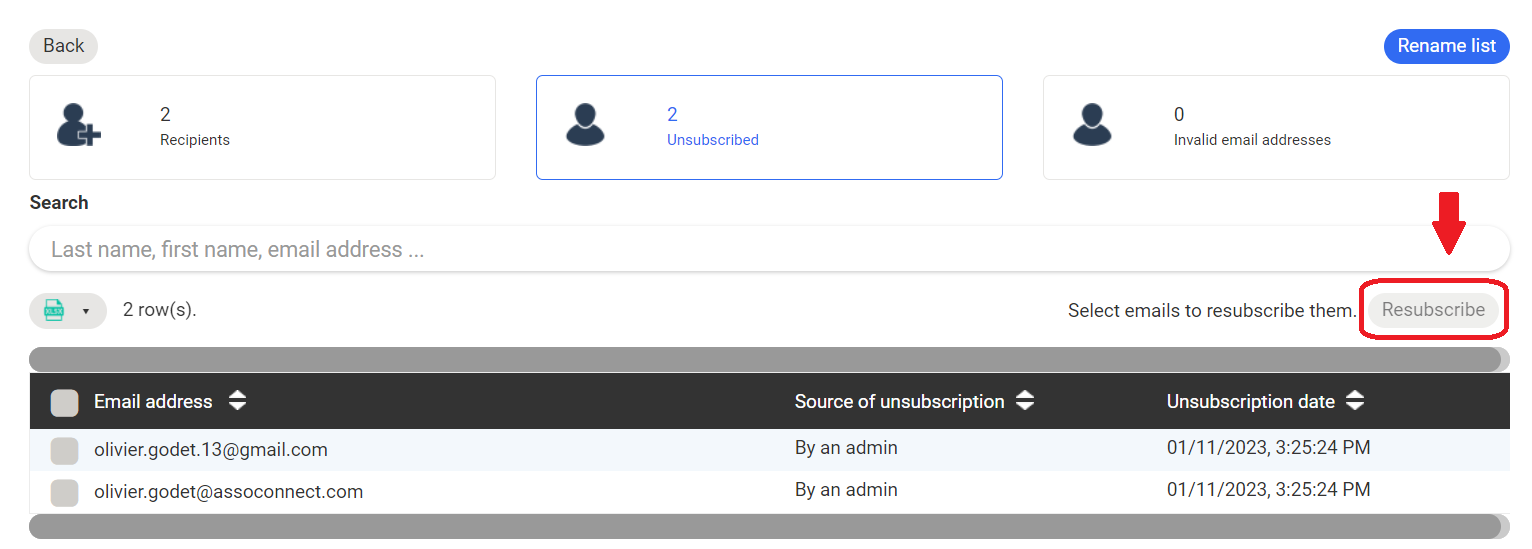1532x549 pixels.
Task: Sort by Unsubscription date arrows
Action: 1355,402
